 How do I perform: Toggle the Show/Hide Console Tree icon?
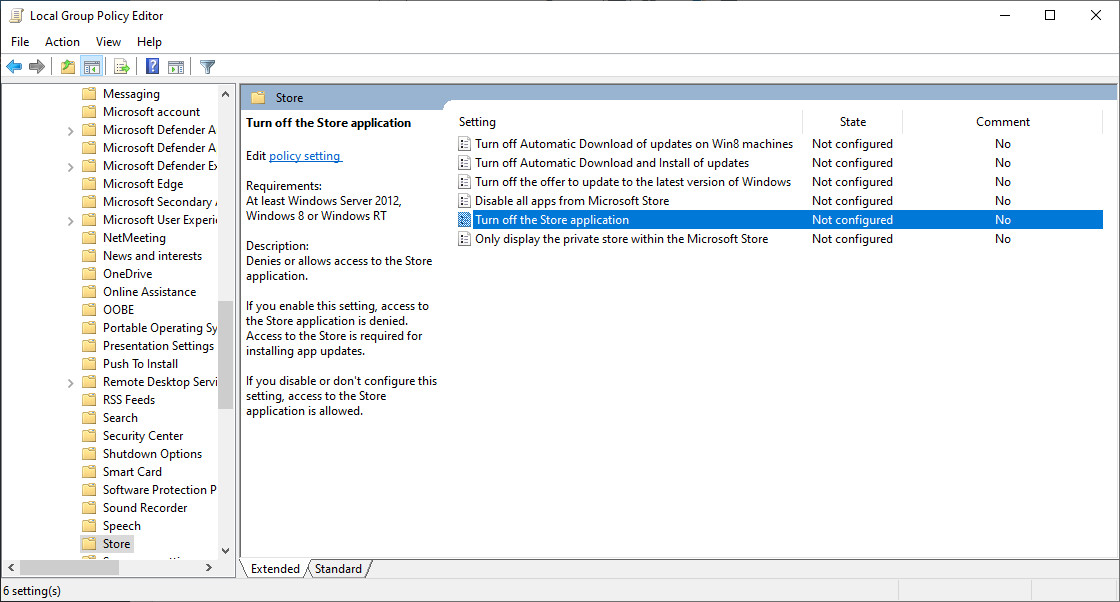(92, 66)
